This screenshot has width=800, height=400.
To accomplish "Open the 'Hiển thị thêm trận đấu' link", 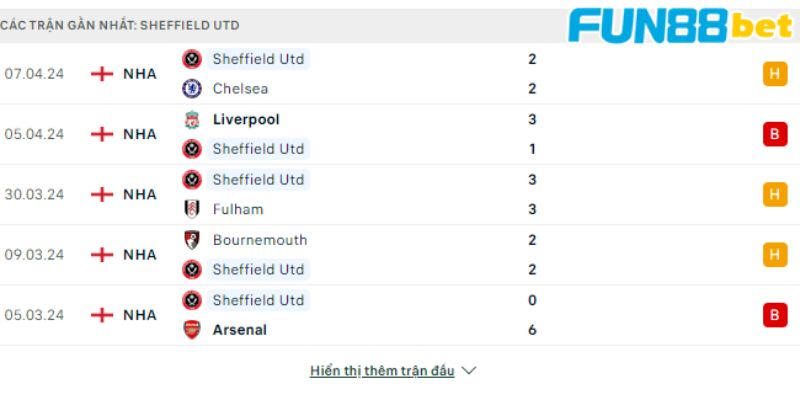I will tap(382, 371).
